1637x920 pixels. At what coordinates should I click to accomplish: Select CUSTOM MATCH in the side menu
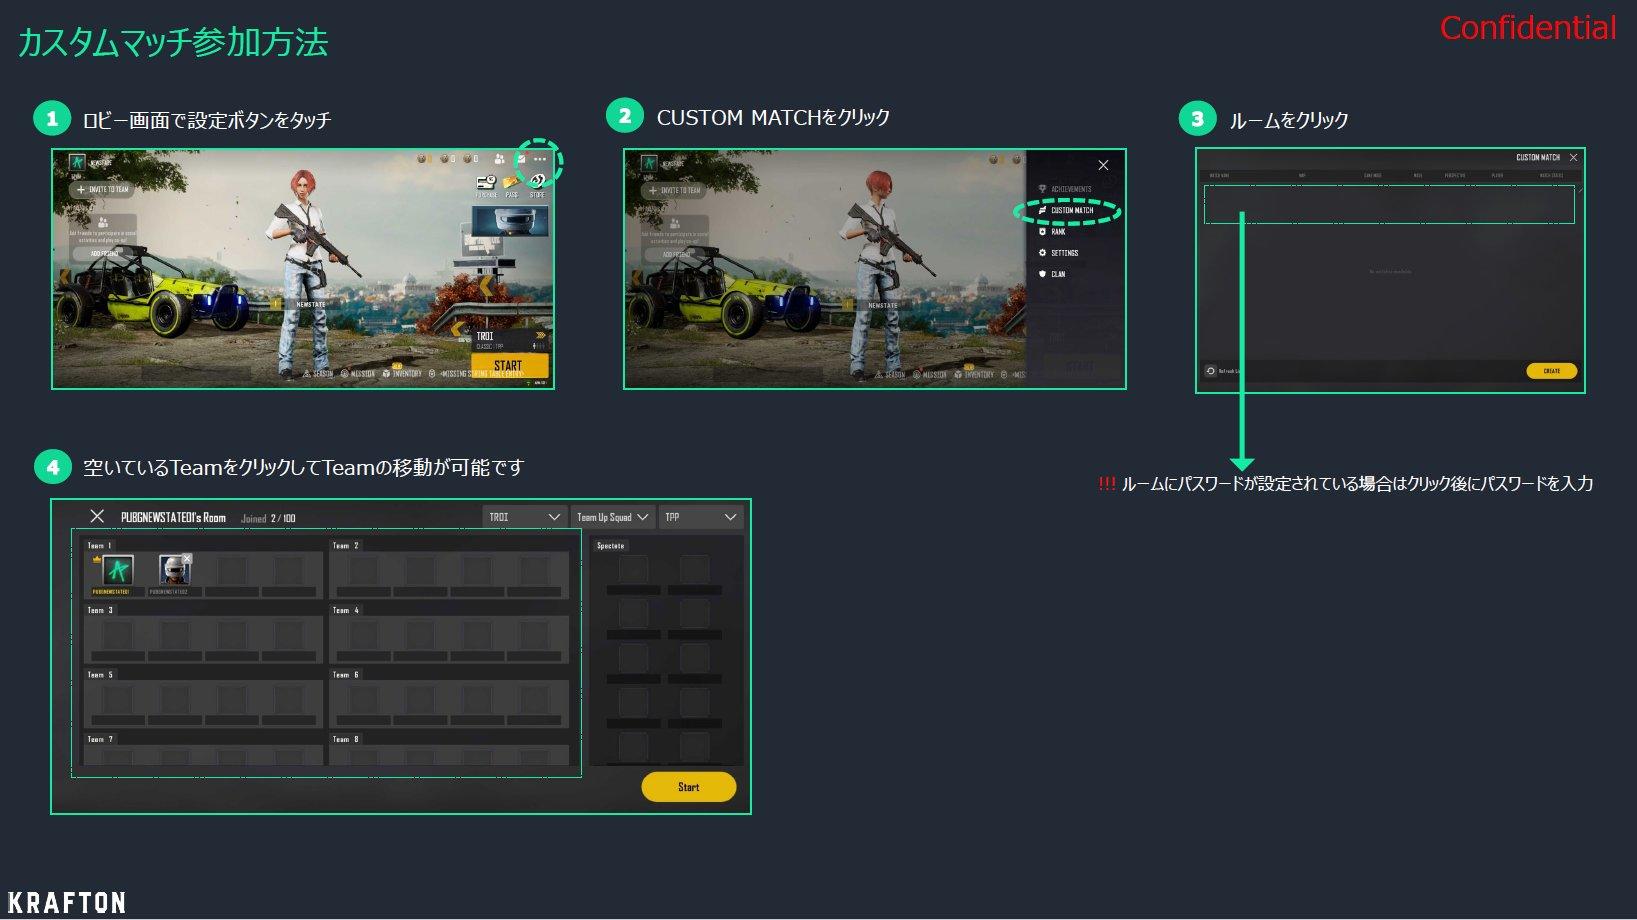coord(1067,211)
